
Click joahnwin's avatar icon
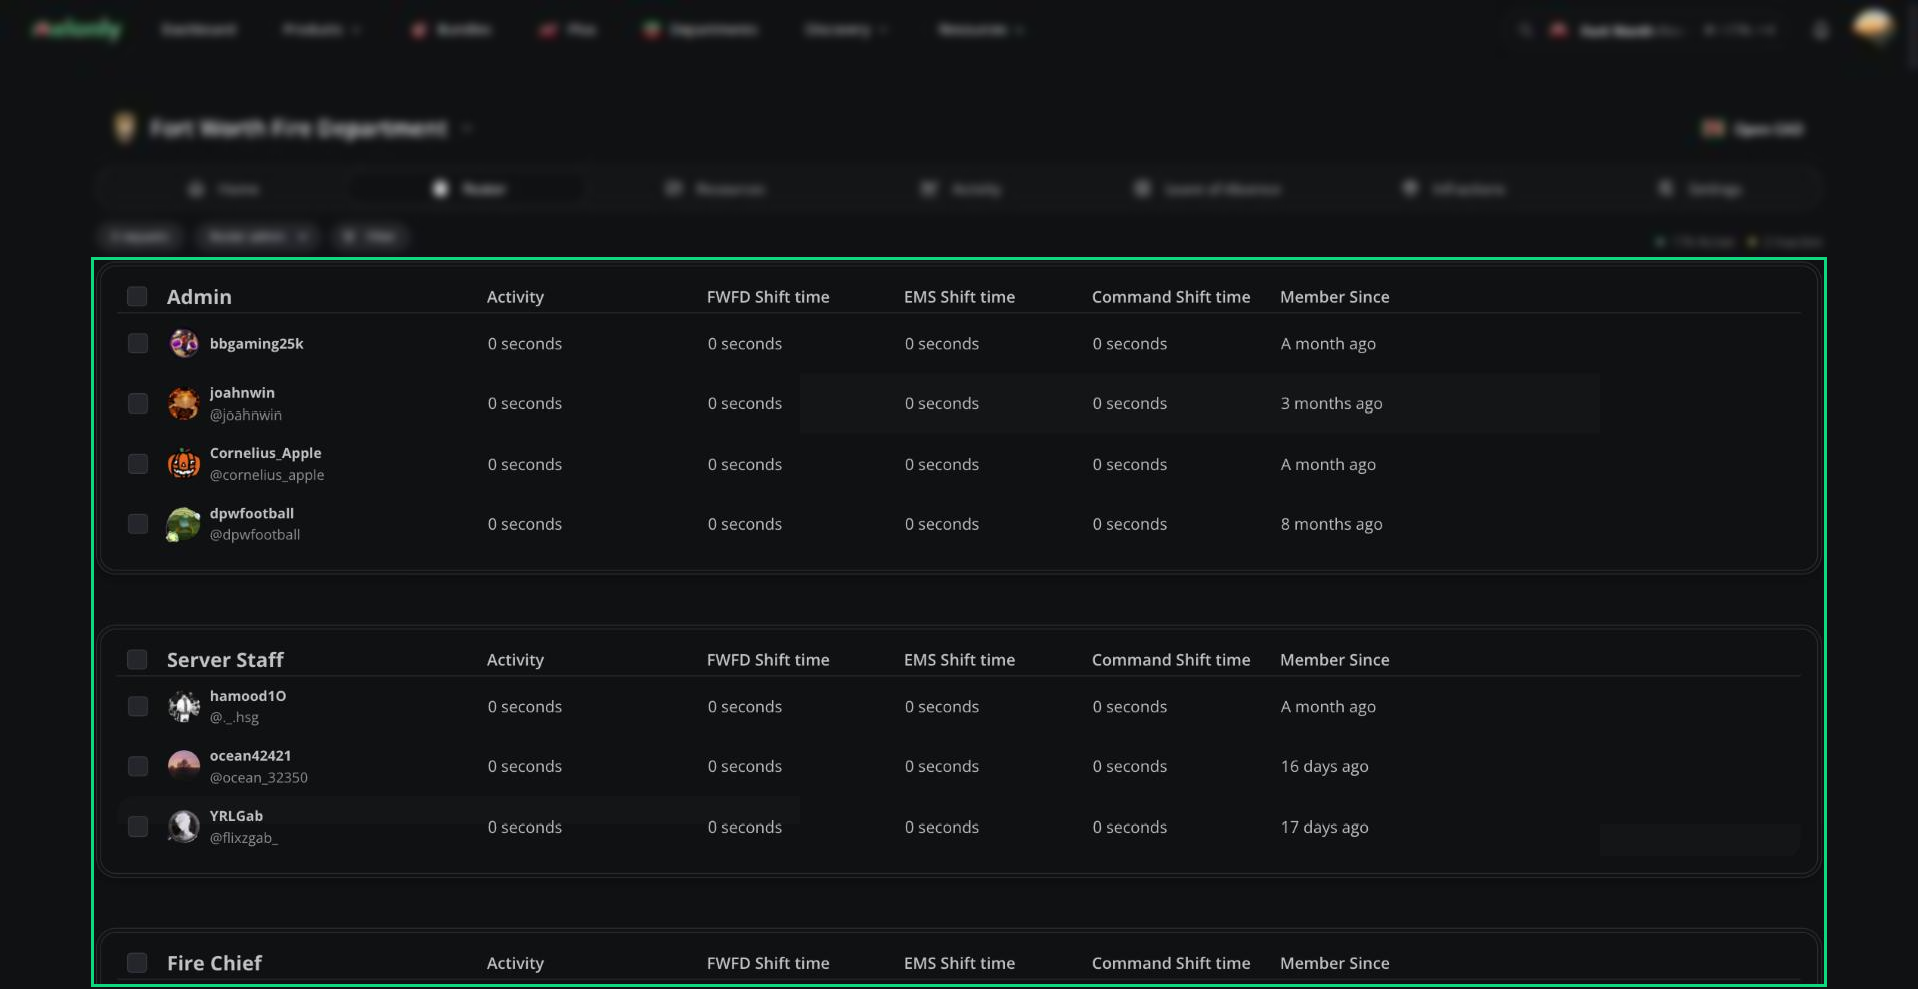coord(184,404)
